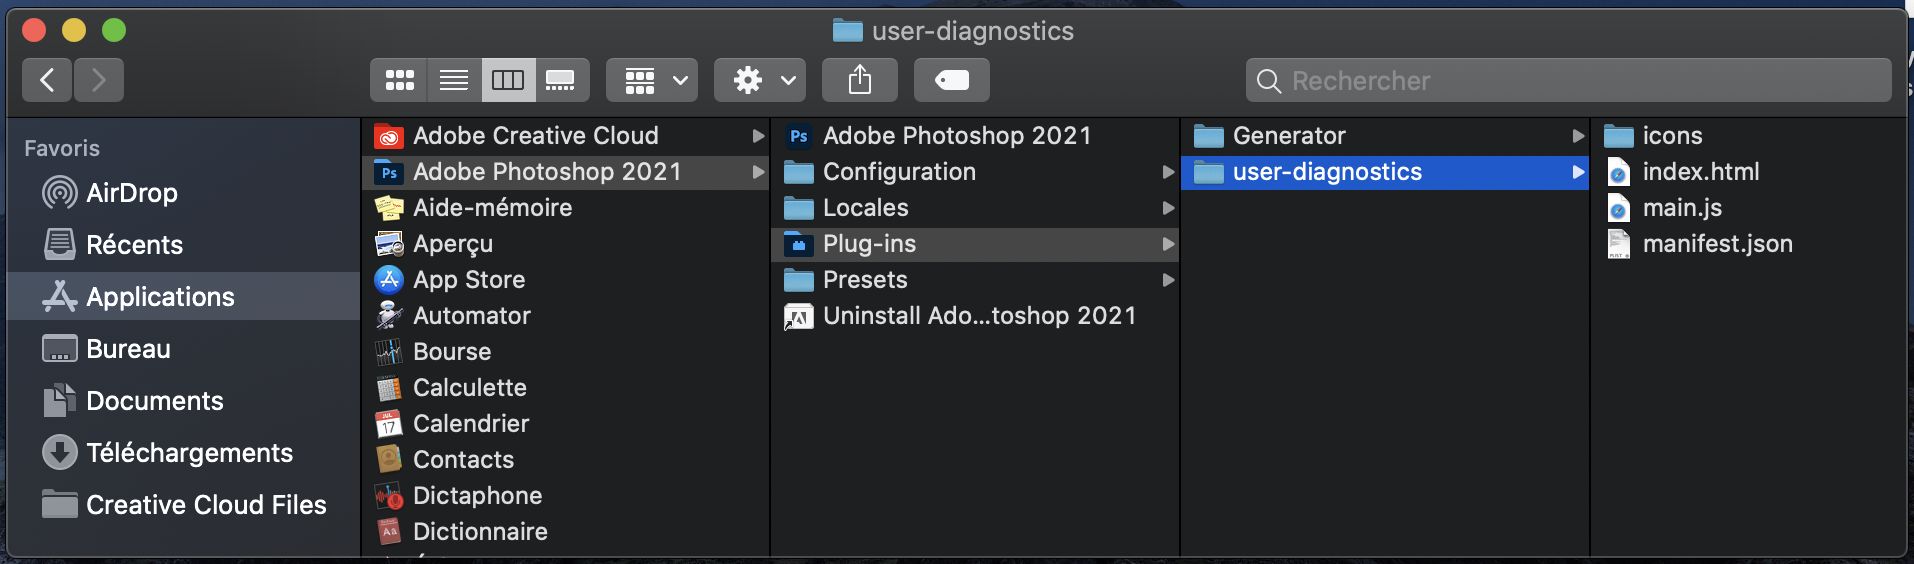The width and height of the screenshot is (1914, 564).
Task: Click the Téléchargements sidebar icon
Action: pos(60,453)
